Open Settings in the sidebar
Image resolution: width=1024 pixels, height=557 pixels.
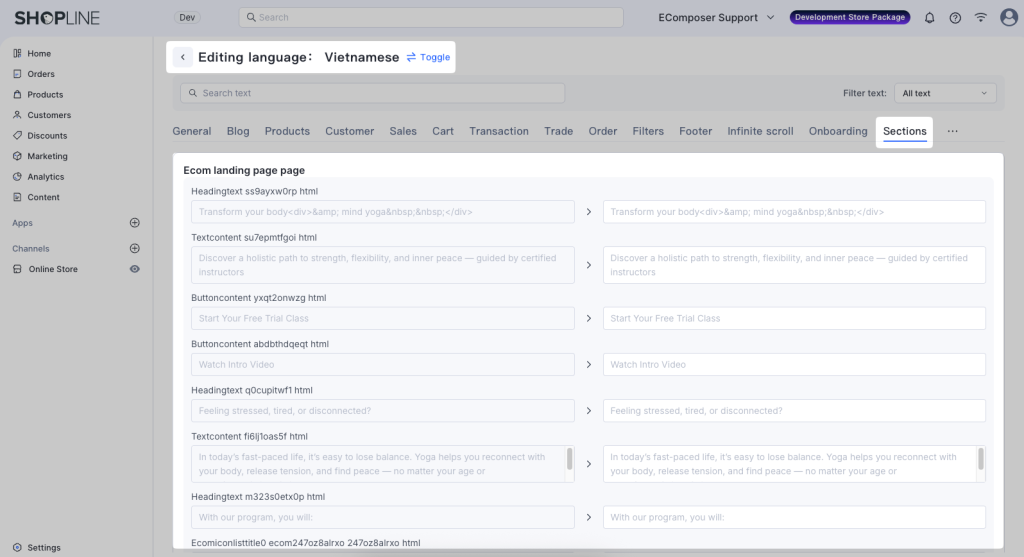click(x=44, y=547)
